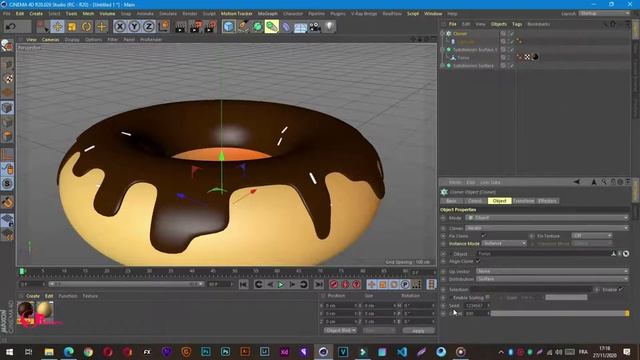640x360 pixels.
Task: Toggle the Y axis lock
Action: click(134, 27)
